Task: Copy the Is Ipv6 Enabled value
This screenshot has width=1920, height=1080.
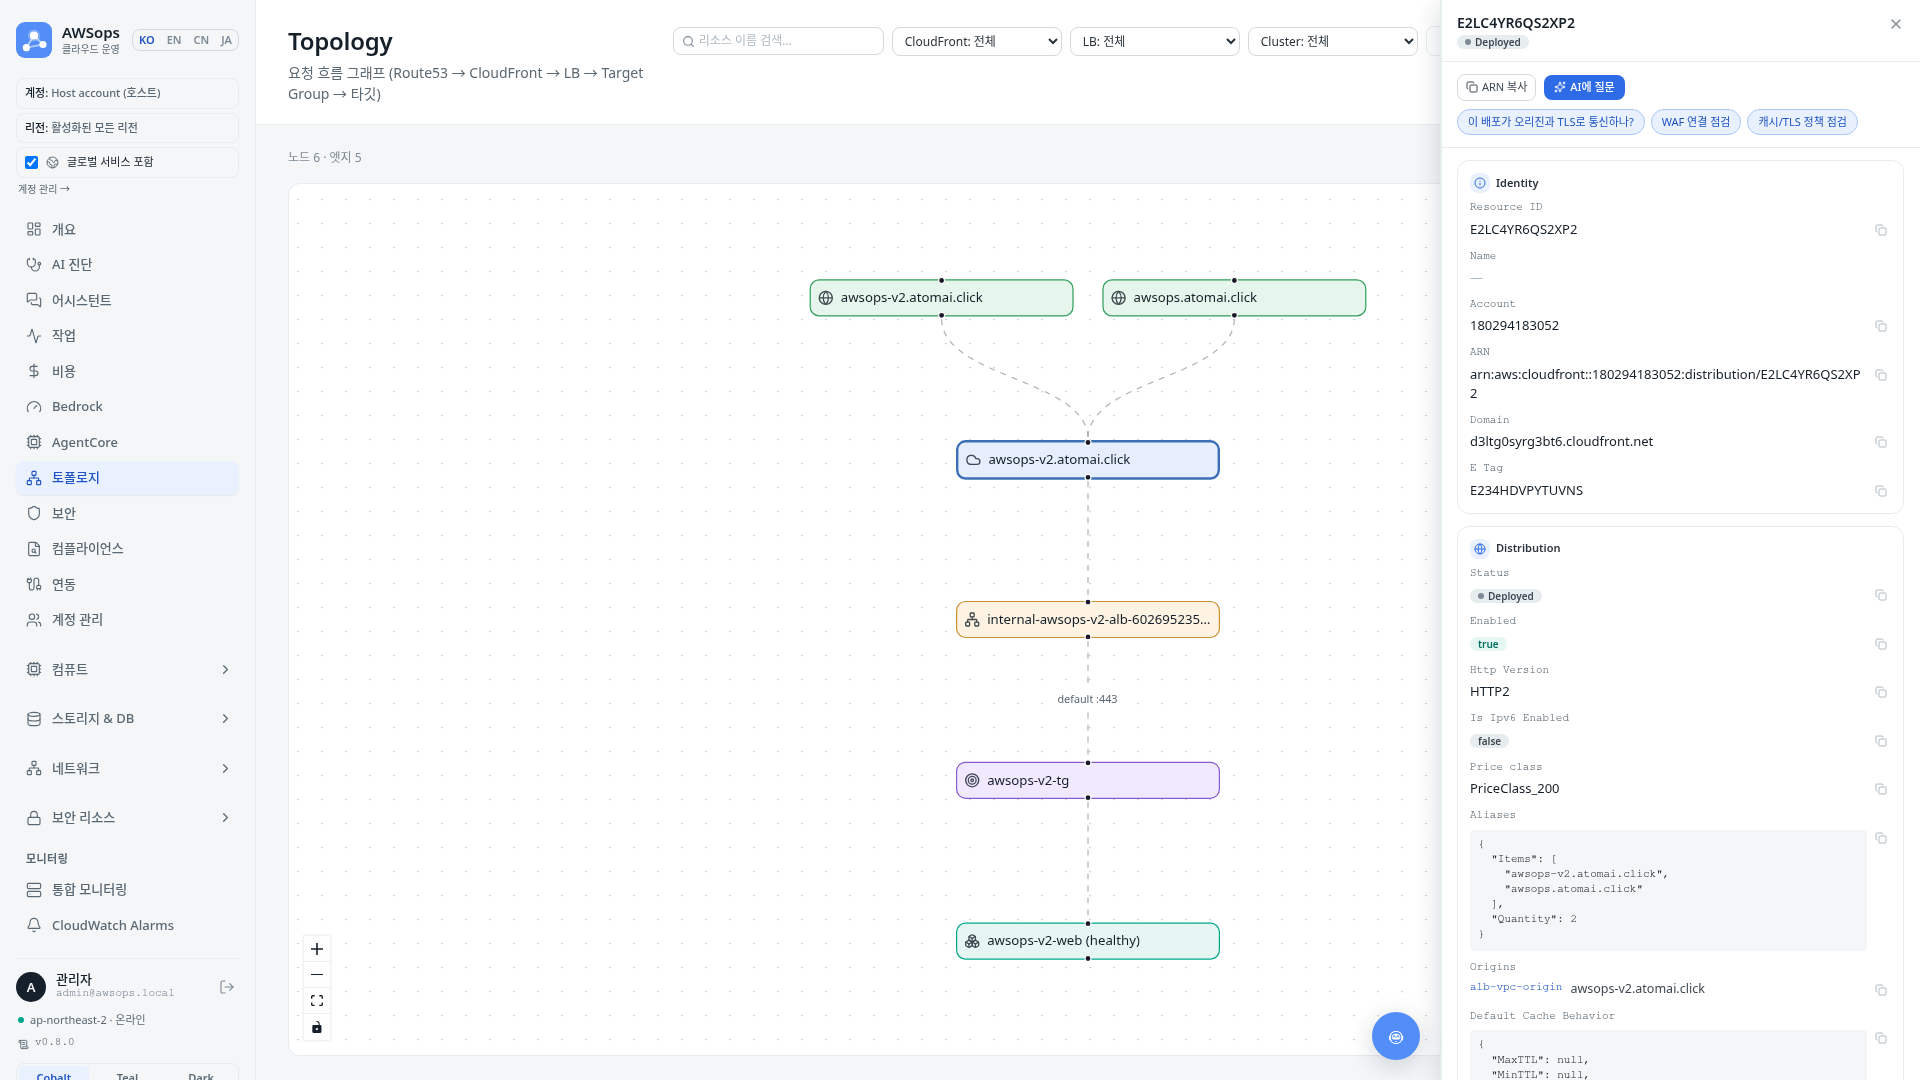Action: point(1881,741)
